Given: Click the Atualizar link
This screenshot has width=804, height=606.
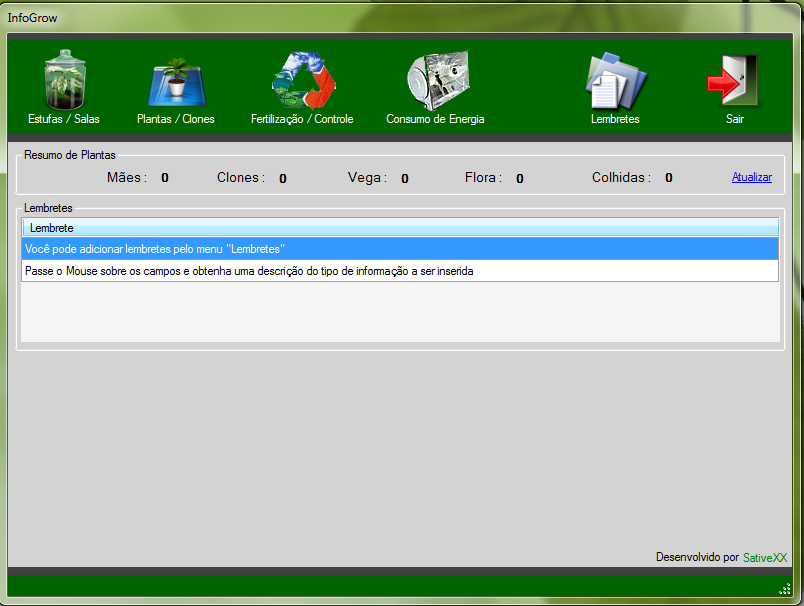Looking at the screenshot, I should point(752,177).
